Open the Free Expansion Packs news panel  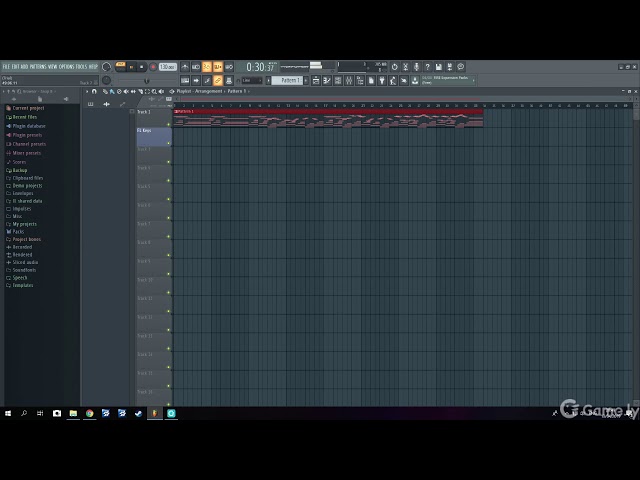click(x=448, y=80)
